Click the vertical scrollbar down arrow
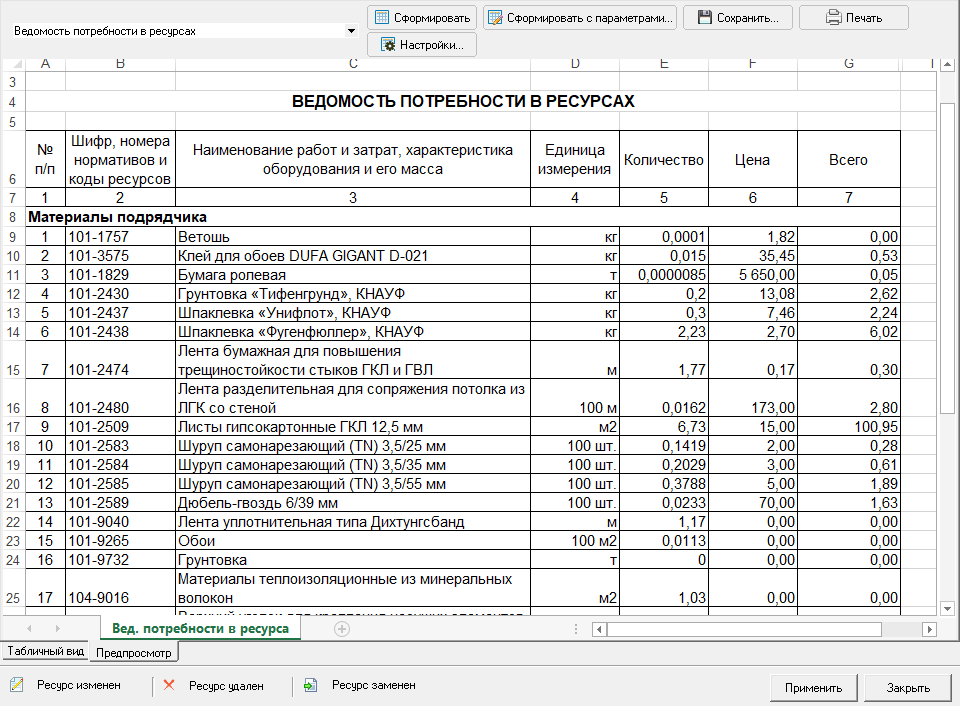The image size is (960, 706). point(947,609)
